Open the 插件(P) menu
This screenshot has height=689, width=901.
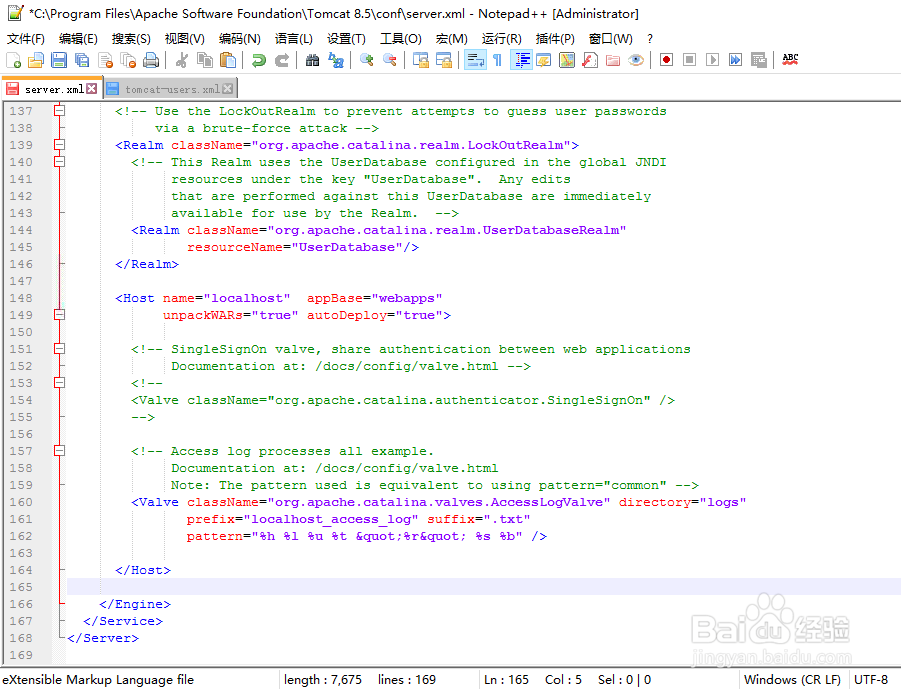pyautogui.click(x=555, y=39)
